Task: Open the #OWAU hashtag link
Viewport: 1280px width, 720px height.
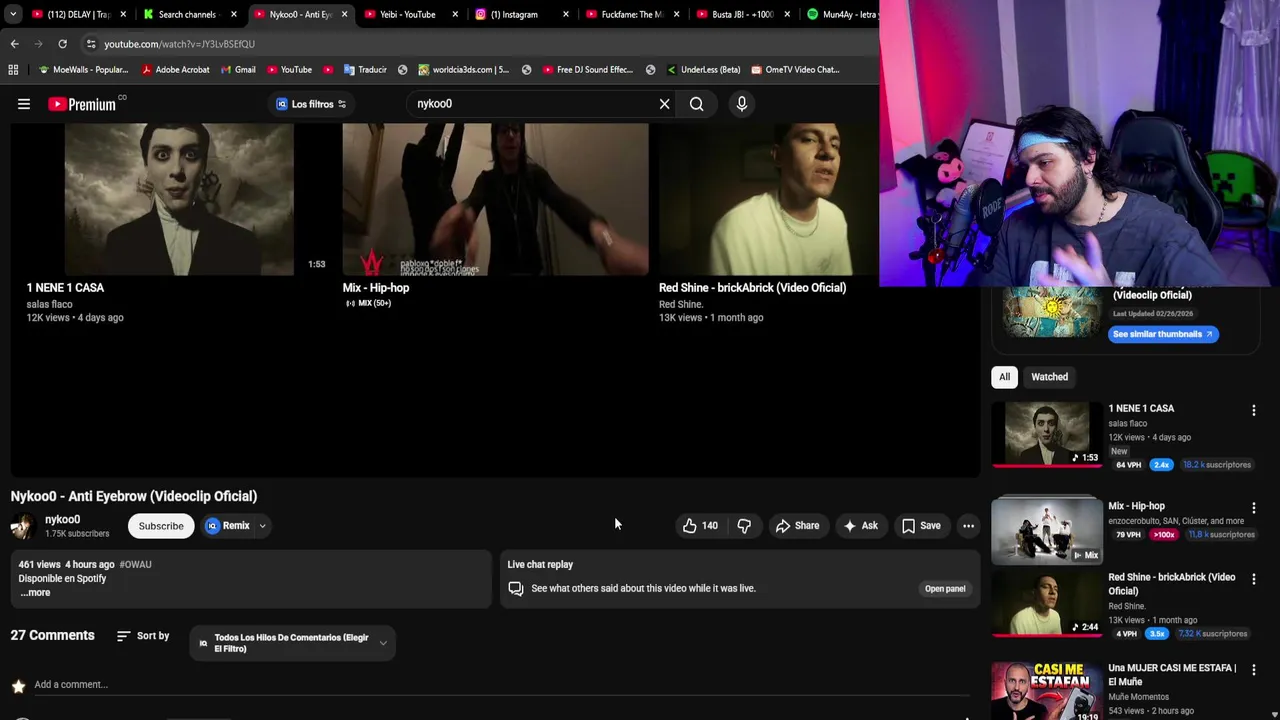Action: [x=135, y=565]
